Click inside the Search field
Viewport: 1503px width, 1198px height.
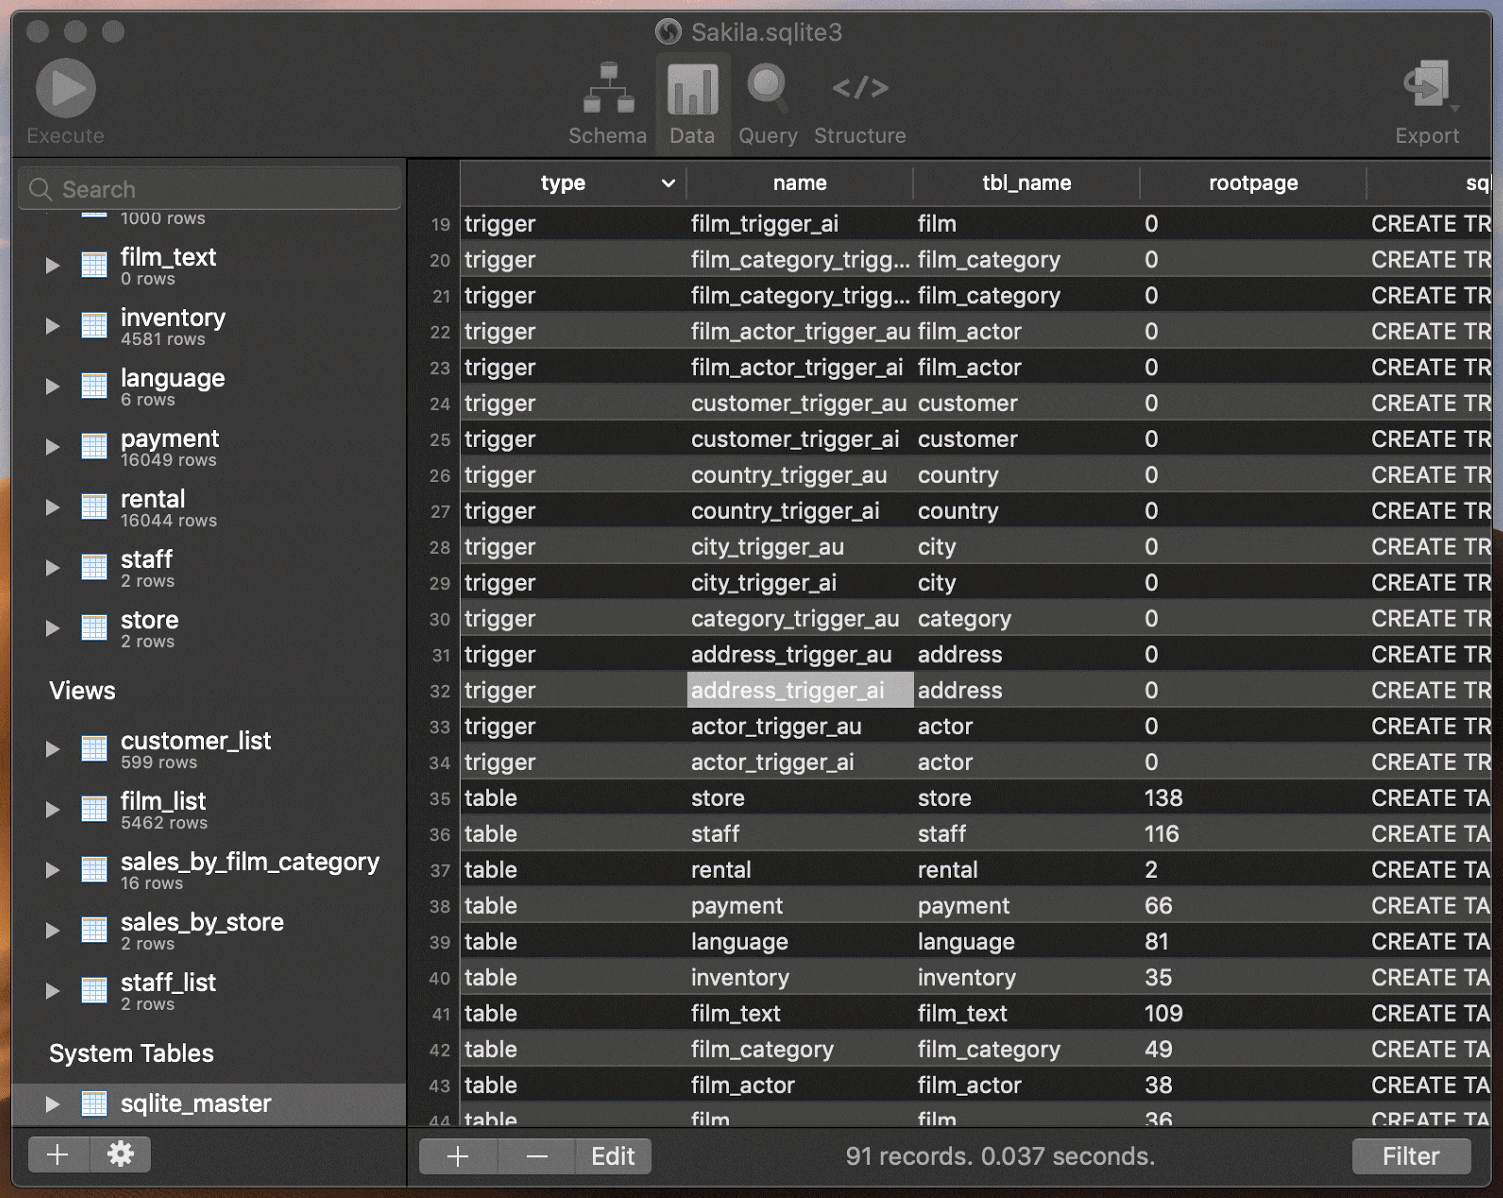tap(210, 188)
